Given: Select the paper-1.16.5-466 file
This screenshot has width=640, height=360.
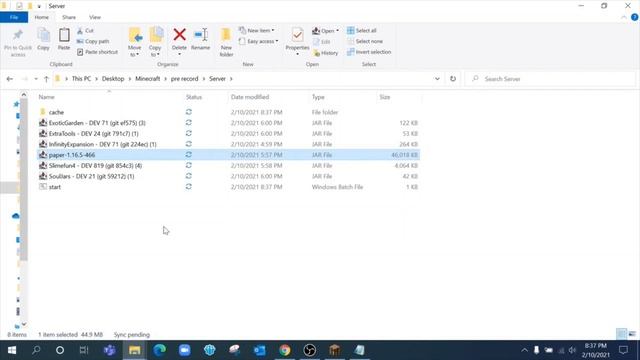Looking at the screenshot, I should tap(228, 155).
